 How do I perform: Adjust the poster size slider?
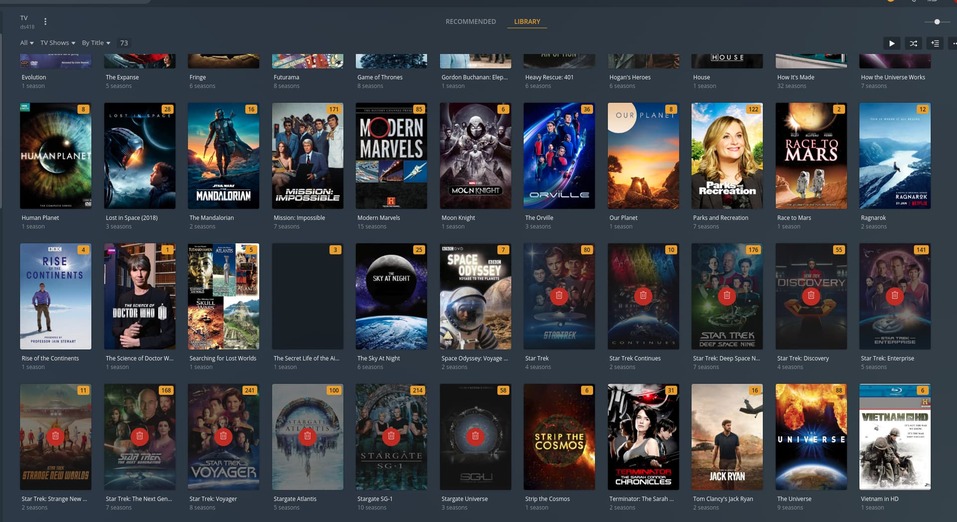[x=937, y=22]
